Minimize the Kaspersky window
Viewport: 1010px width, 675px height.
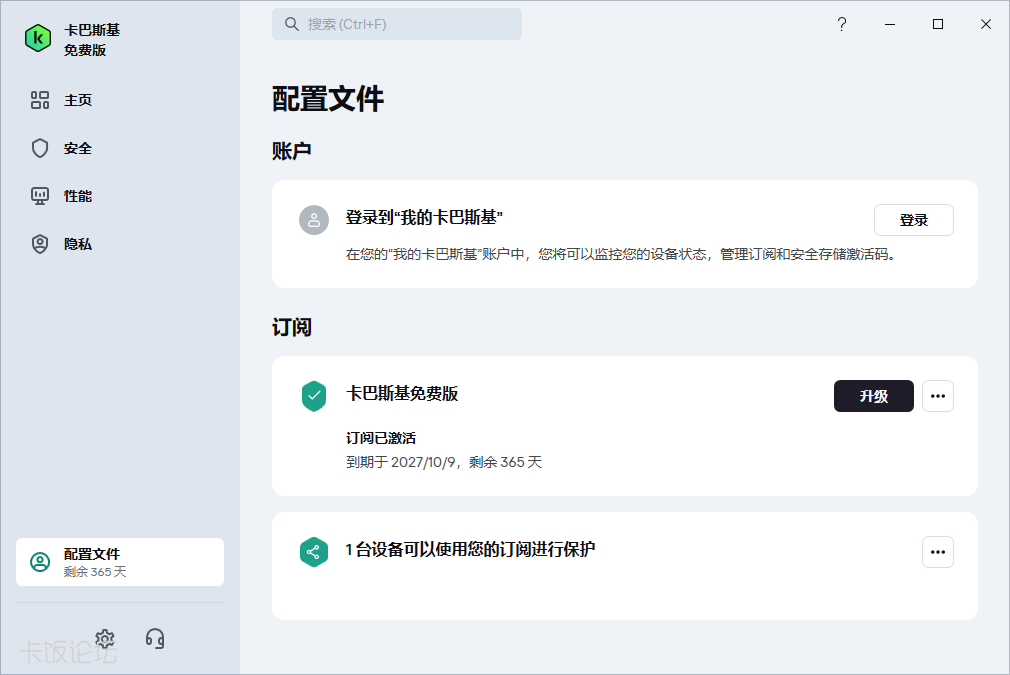click(890, 24)
